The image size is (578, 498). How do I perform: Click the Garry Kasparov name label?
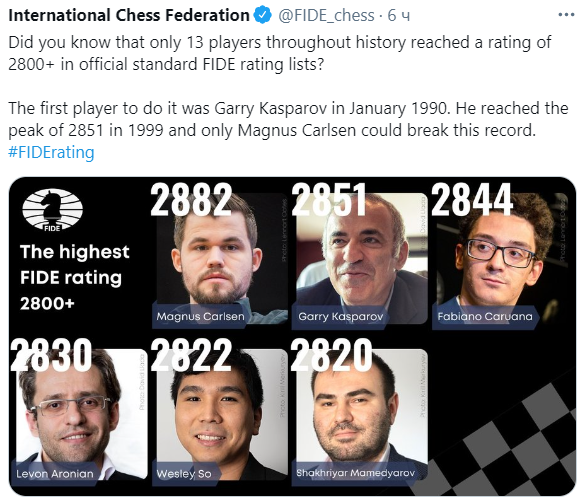tap(341, 316)
